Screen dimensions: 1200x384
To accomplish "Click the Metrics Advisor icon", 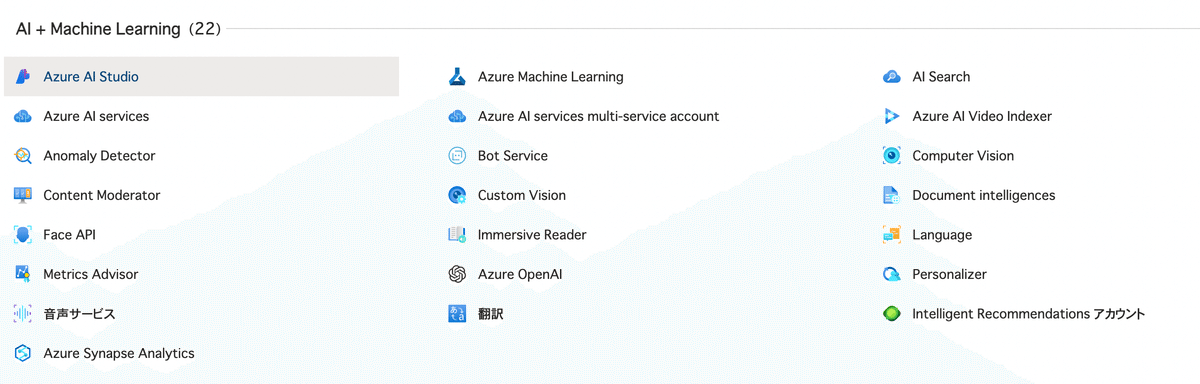I will [23, 274].
